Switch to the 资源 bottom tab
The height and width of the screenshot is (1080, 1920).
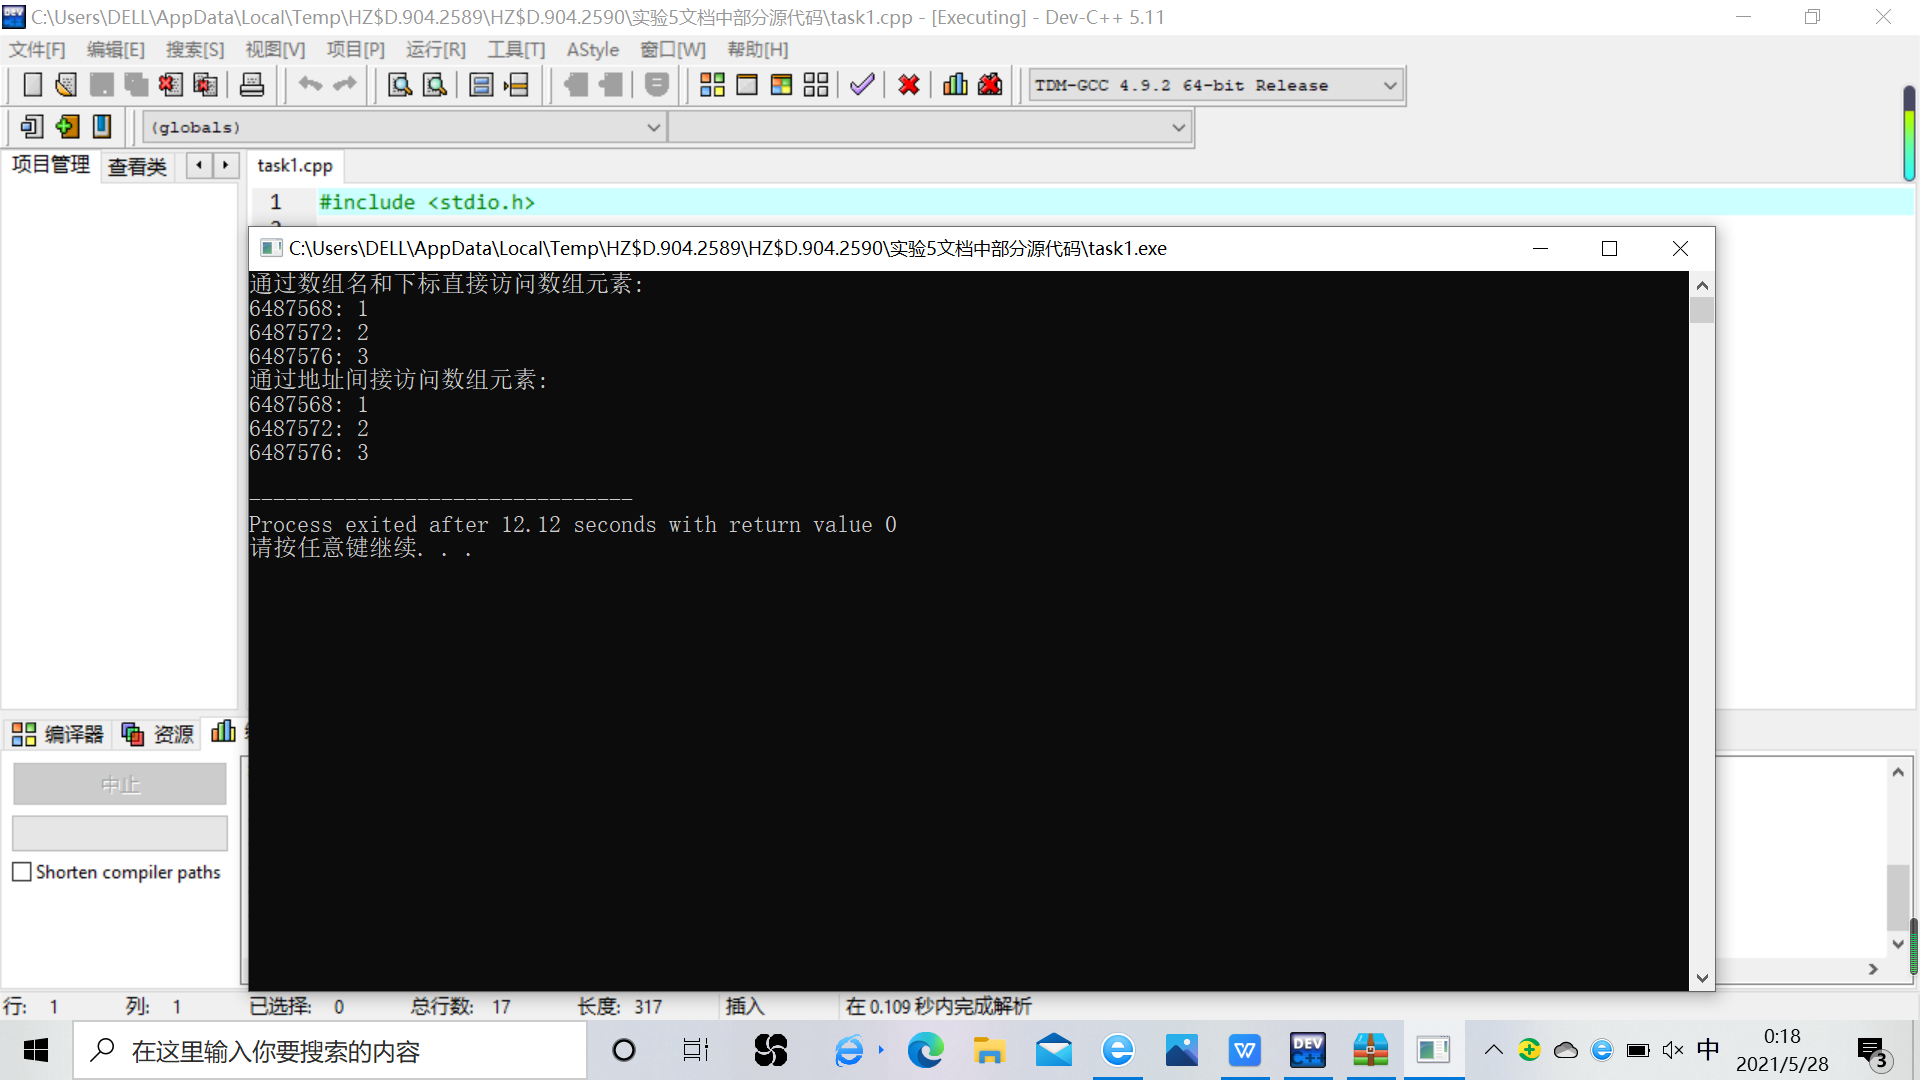coord(158,735)
